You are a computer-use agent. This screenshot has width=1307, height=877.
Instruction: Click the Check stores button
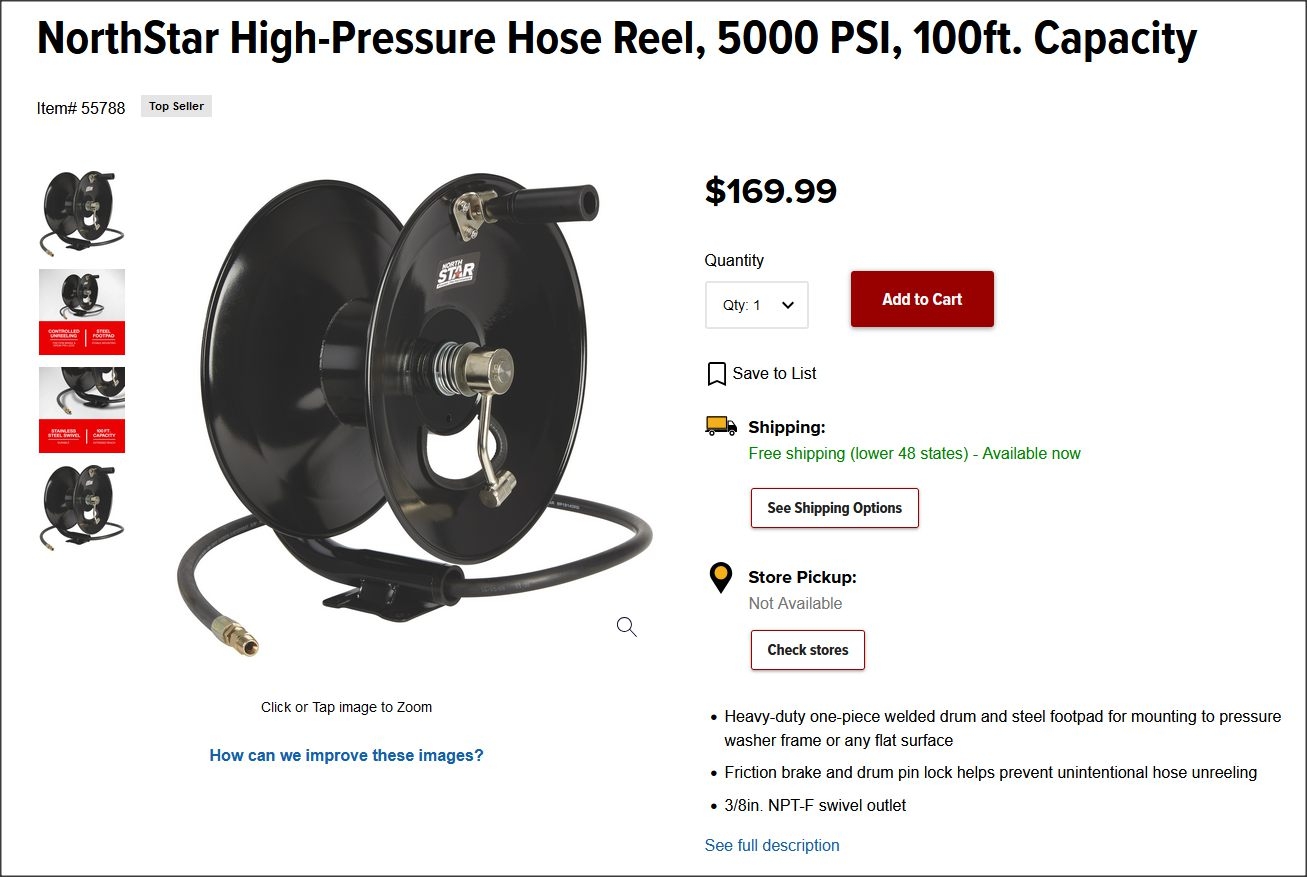tap(808, 650)
